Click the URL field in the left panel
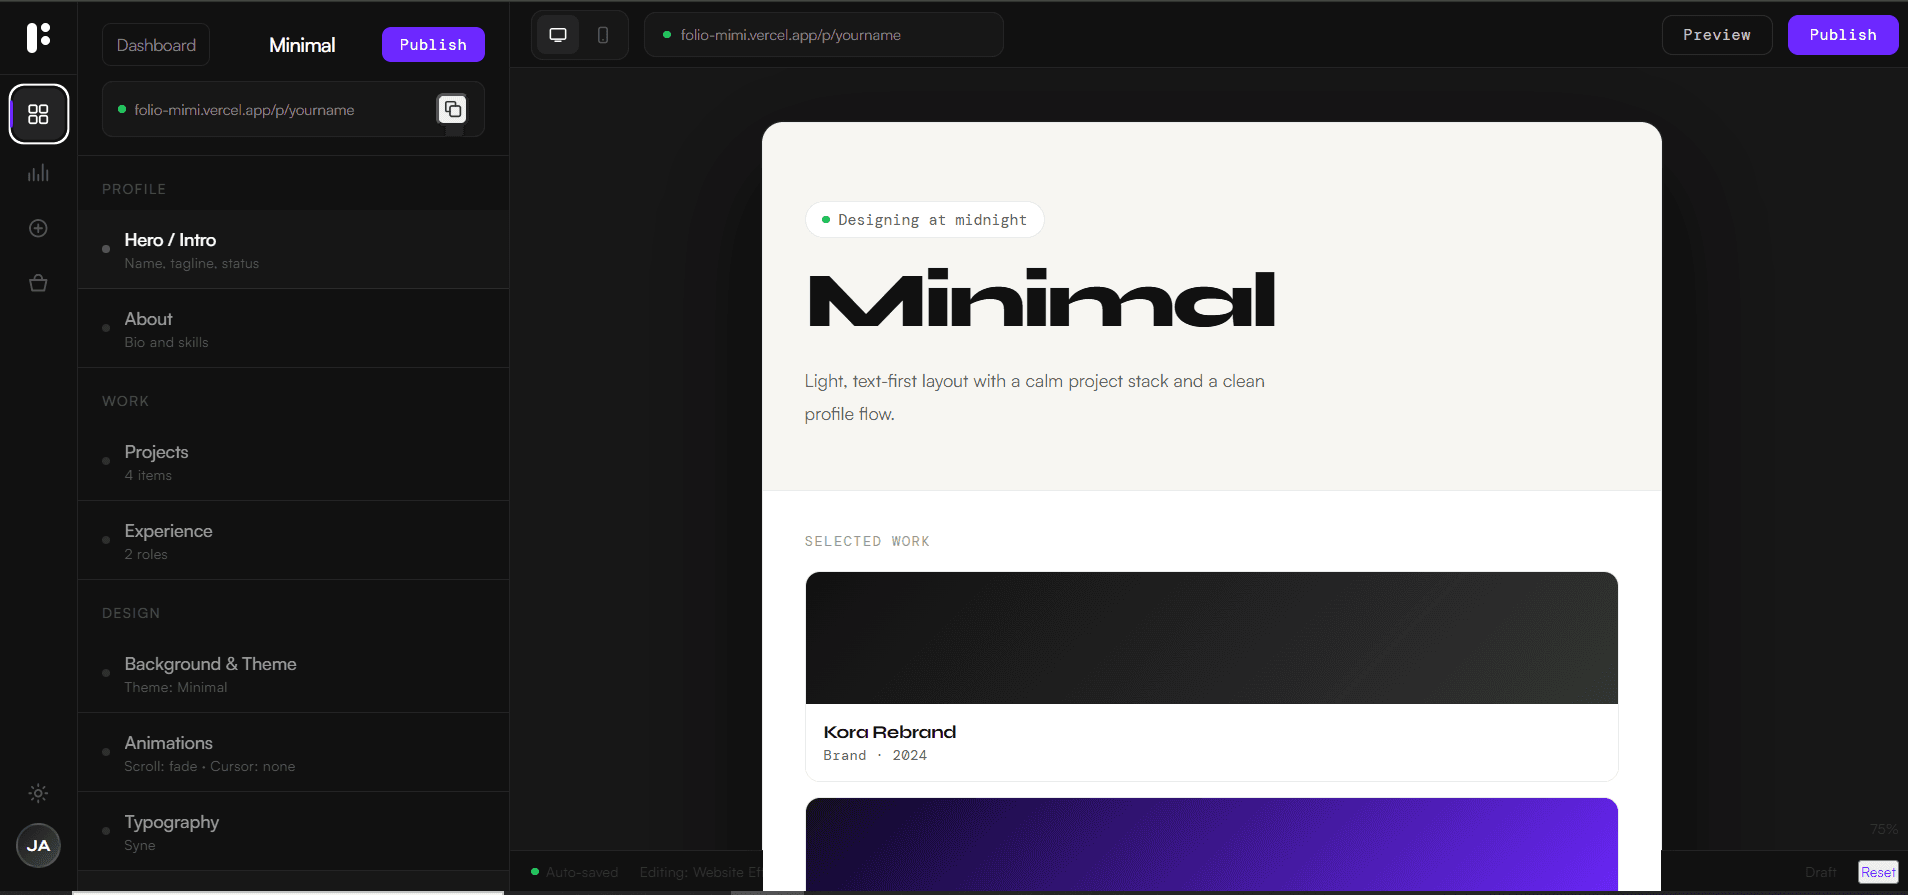The width and height of the screenshot is (1908, 895). click(x=293, y=109)
